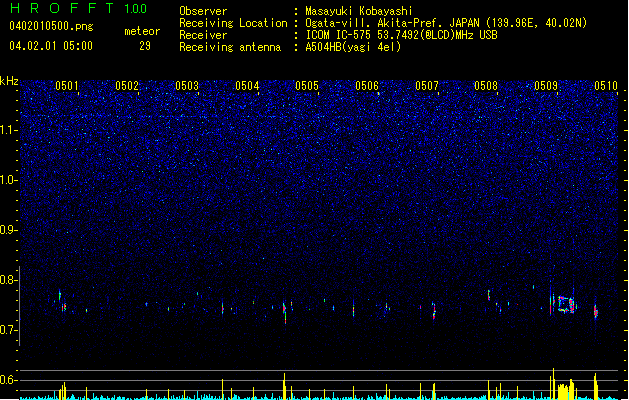
Task: Click the HROFFT 1.0.0 title text
Action: coord(79,8)
